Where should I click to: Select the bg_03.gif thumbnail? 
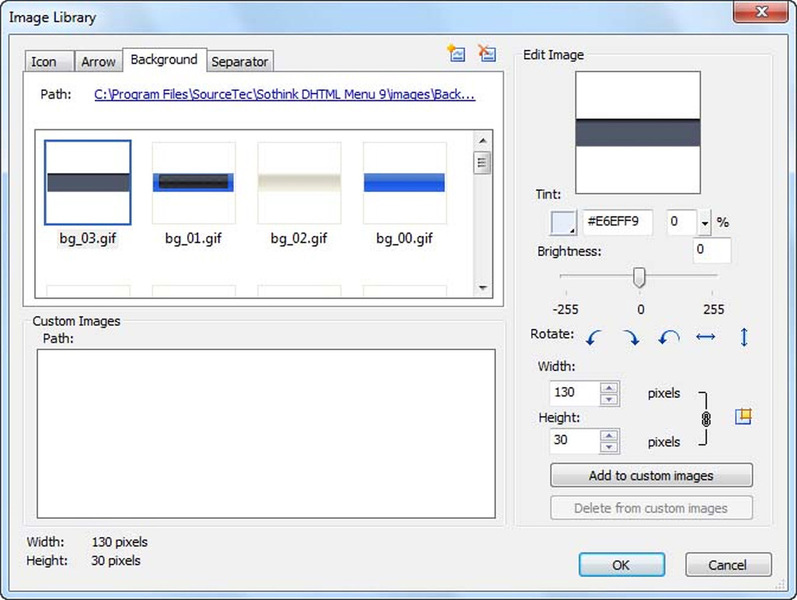click(x=88, y=183)
